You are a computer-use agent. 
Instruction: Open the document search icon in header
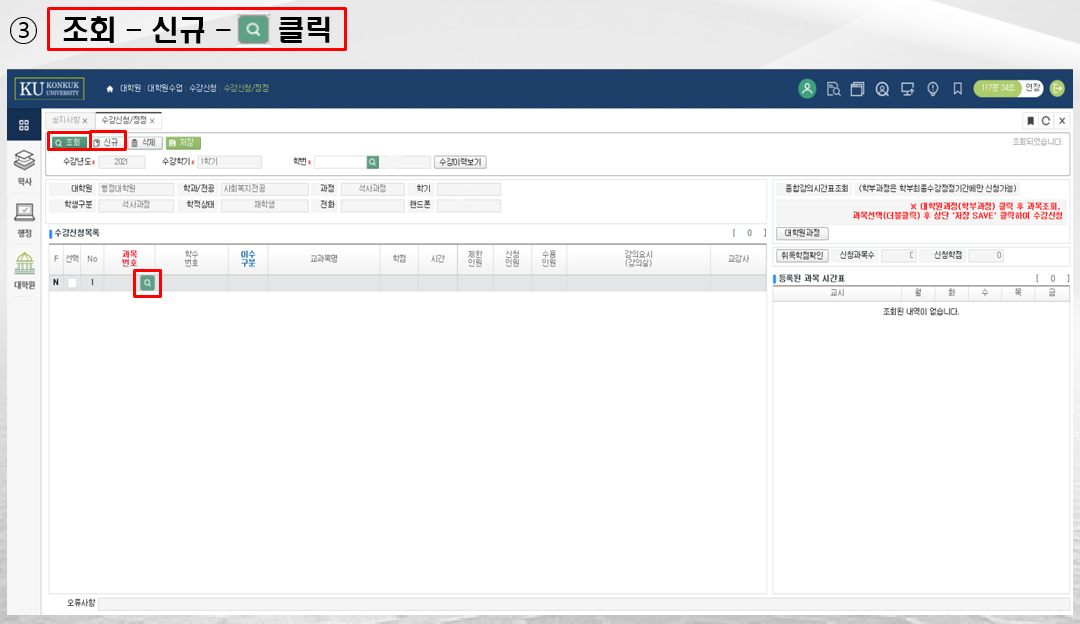(832, 88)
